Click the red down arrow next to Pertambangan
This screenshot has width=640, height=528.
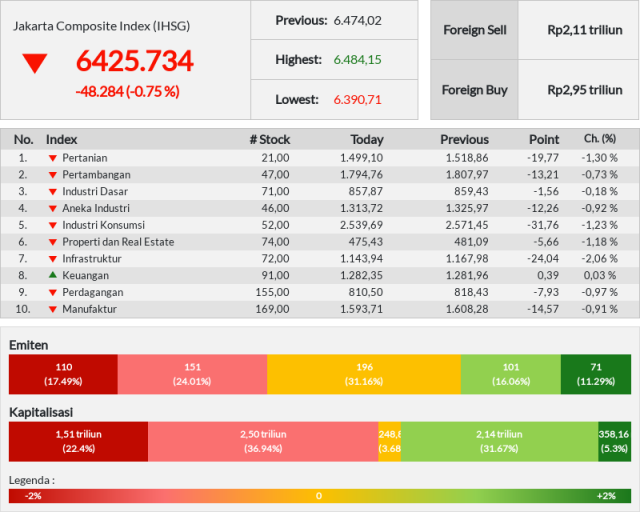click(x=53, y=175)
